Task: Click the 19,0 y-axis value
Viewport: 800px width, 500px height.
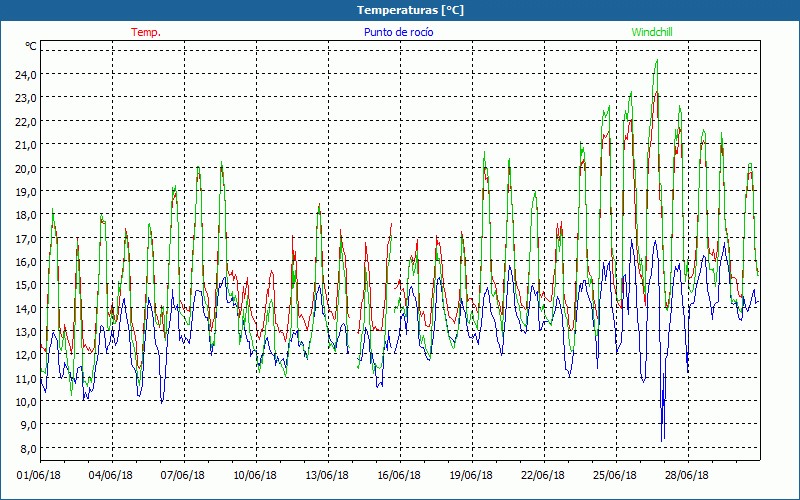Action: 26,192
